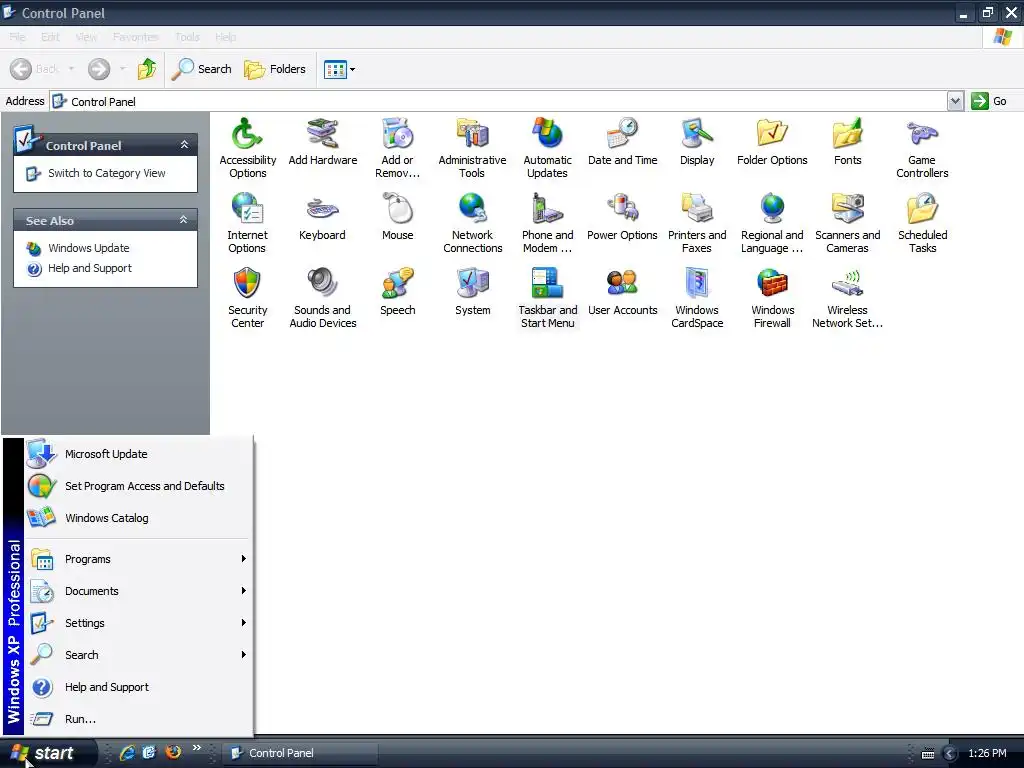1024x768 pixels.
Task: Show more Quick Launch items chevron
Action: (197, 748)
